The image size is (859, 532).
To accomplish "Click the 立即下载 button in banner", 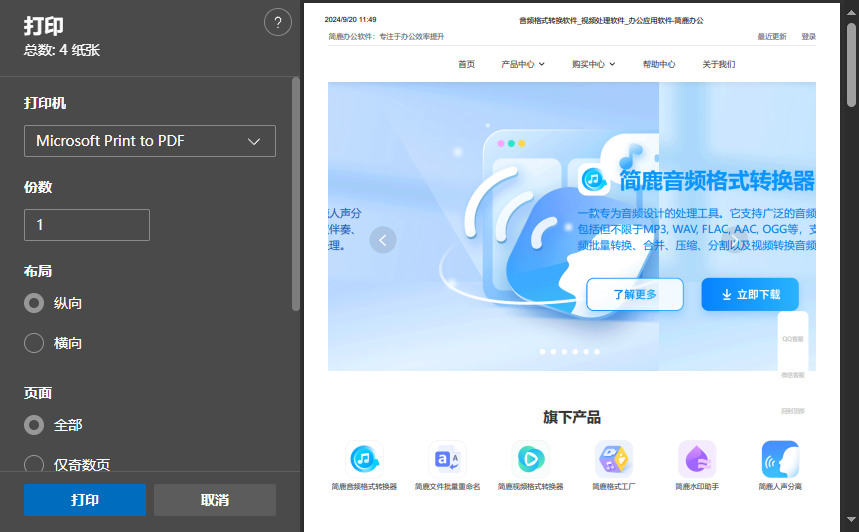I will (750, 294).
